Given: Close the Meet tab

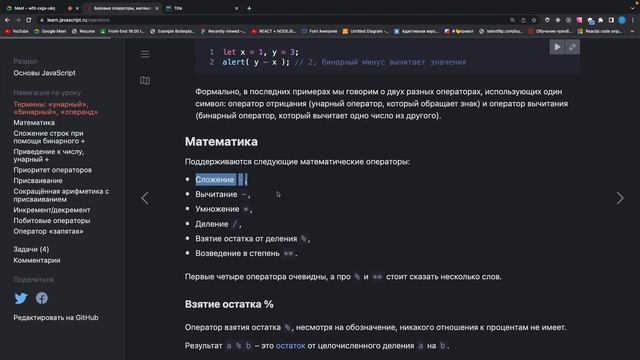Looking at the screenshot, I should point(77,8).
